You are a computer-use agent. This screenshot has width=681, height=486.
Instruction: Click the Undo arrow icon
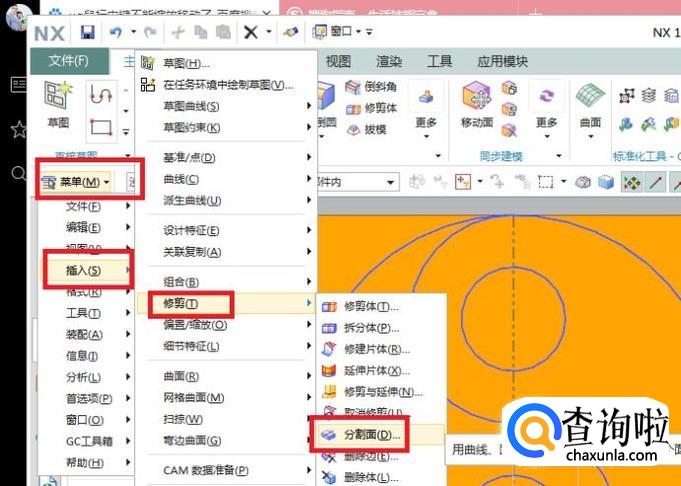(x=116, y=32)
